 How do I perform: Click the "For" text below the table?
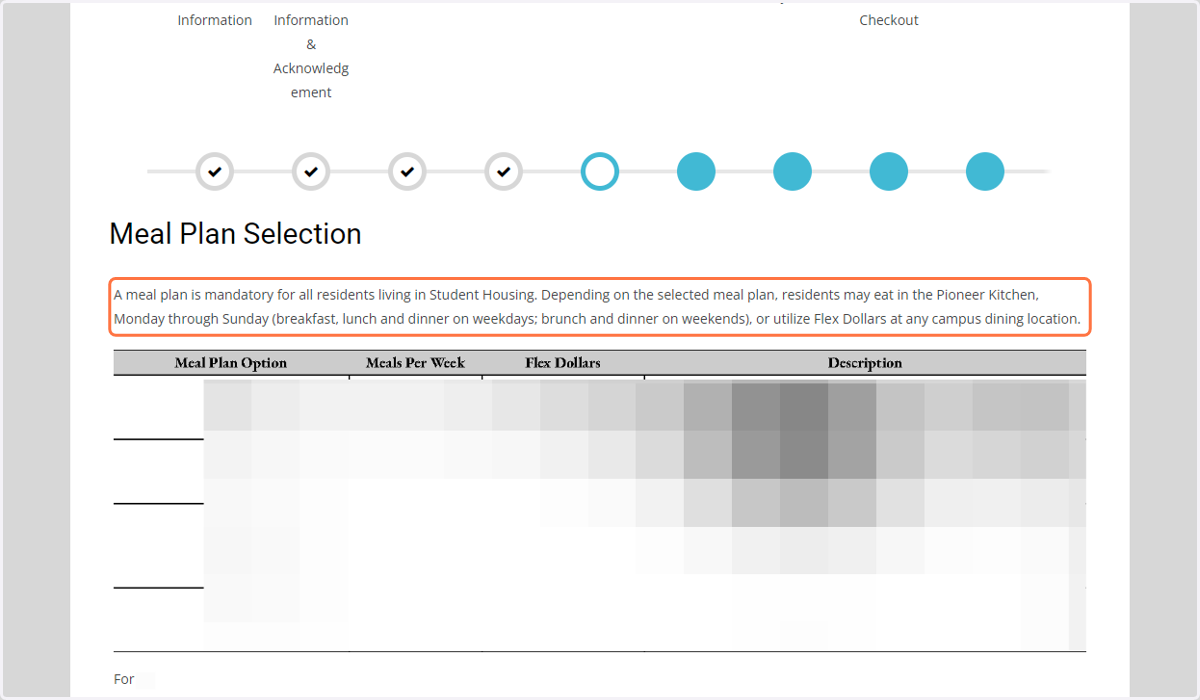[x=124, y=679]
